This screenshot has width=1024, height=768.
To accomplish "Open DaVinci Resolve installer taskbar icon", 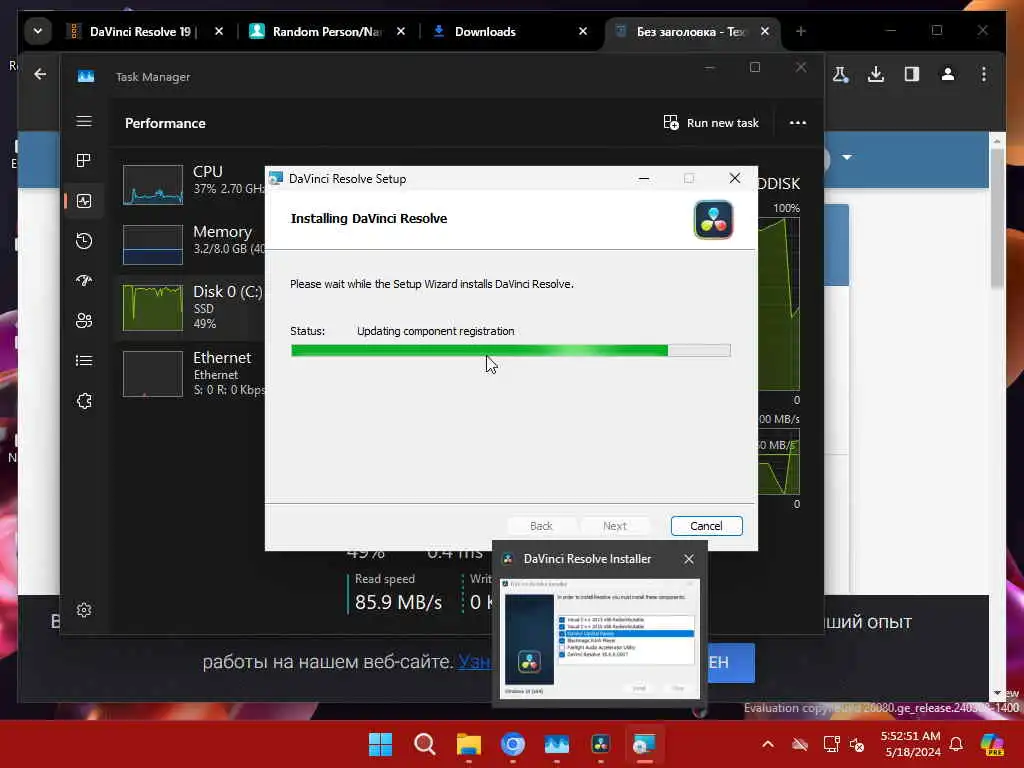I will point(600,744).
